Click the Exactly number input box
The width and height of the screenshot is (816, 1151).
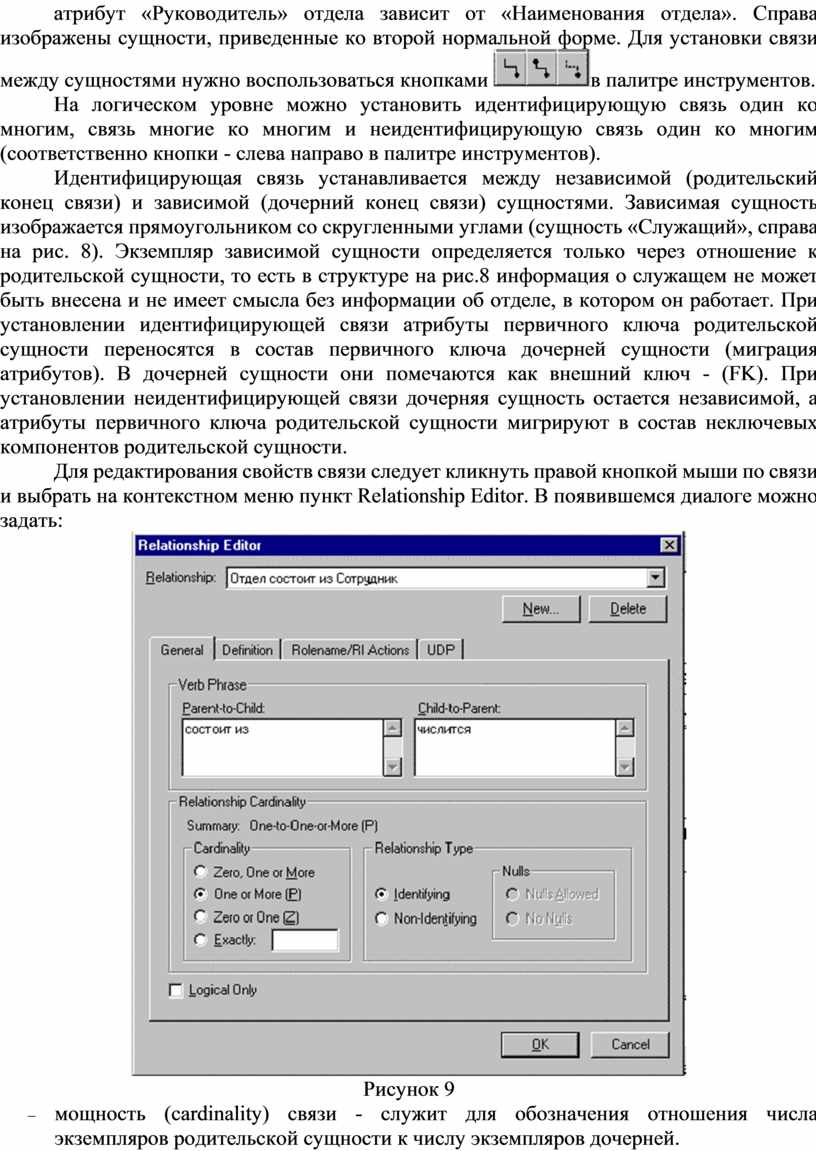305,940
